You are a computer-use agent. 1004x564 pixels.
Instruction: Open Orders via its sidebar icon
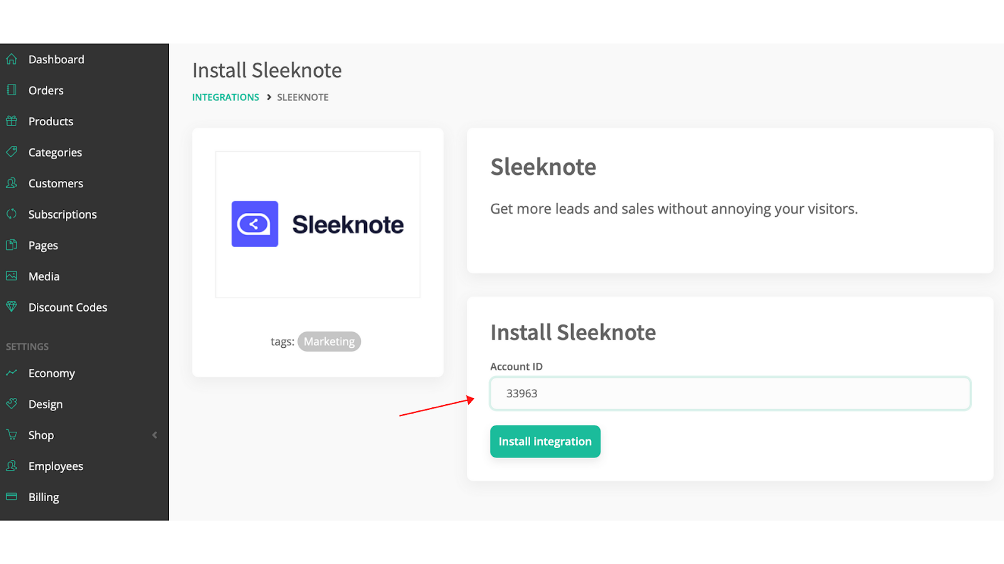click(12, 90)
